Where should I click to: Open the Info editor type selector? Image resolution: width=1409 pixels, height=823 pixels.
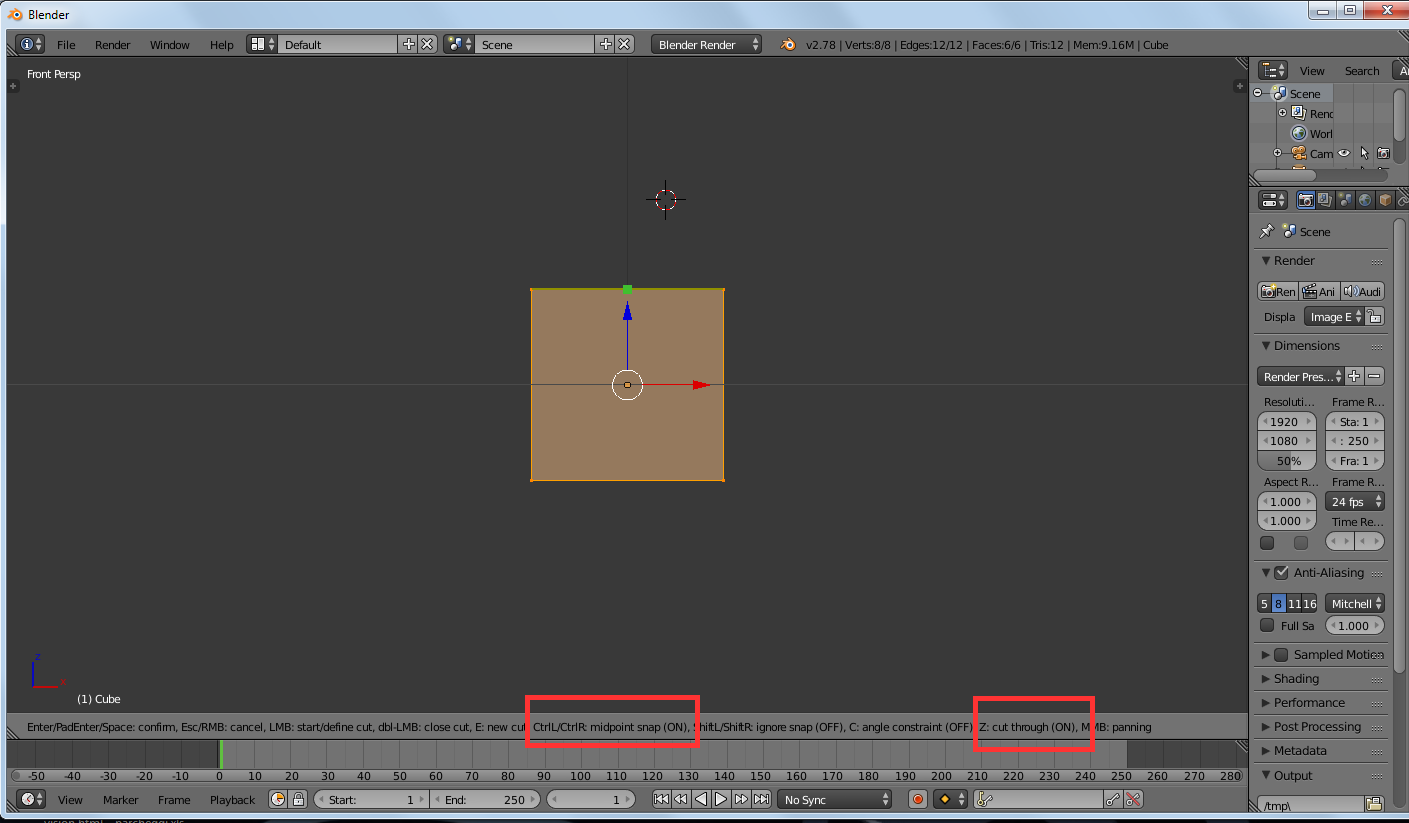30,44
